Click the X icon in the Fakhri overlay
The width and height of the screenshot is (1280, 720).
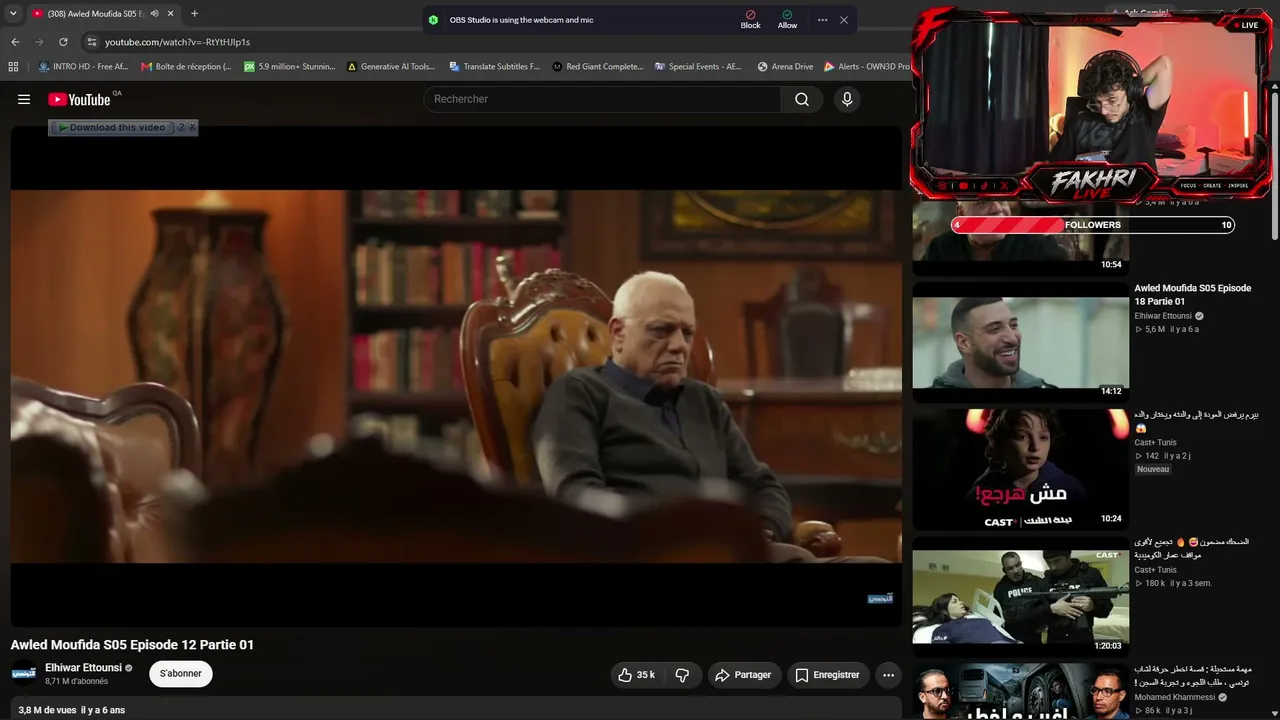coord(1004,185)
